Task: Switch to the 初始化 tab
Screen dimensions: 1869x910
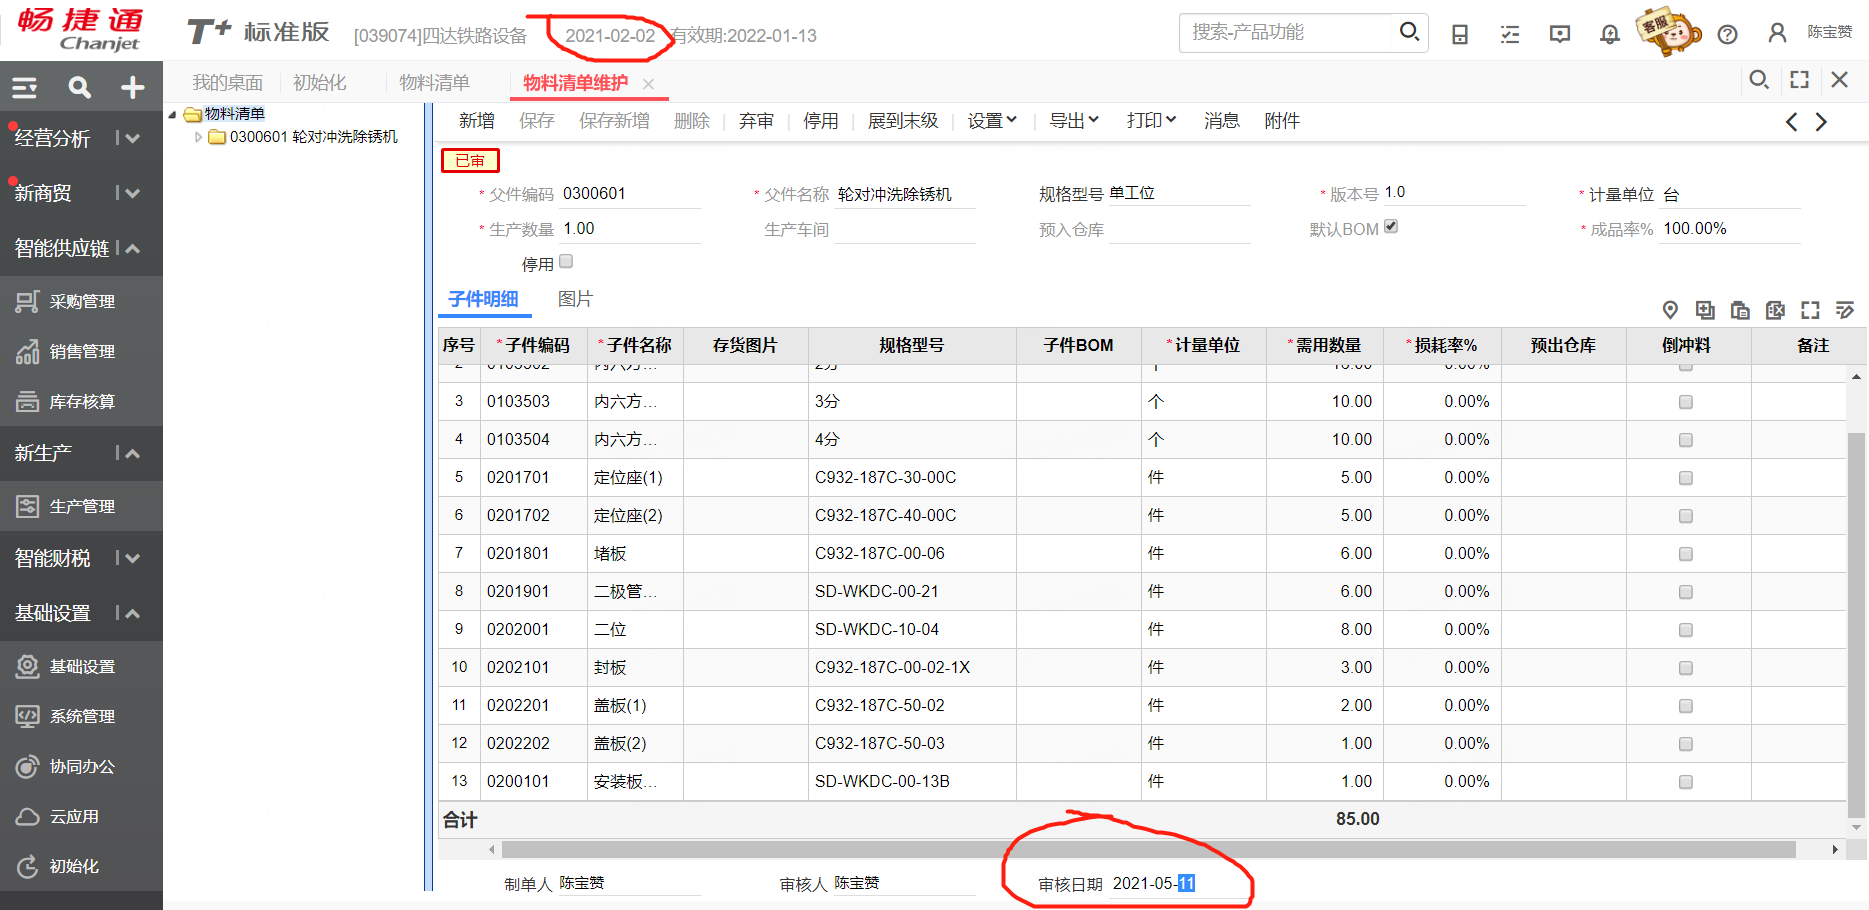Action: 320,83
